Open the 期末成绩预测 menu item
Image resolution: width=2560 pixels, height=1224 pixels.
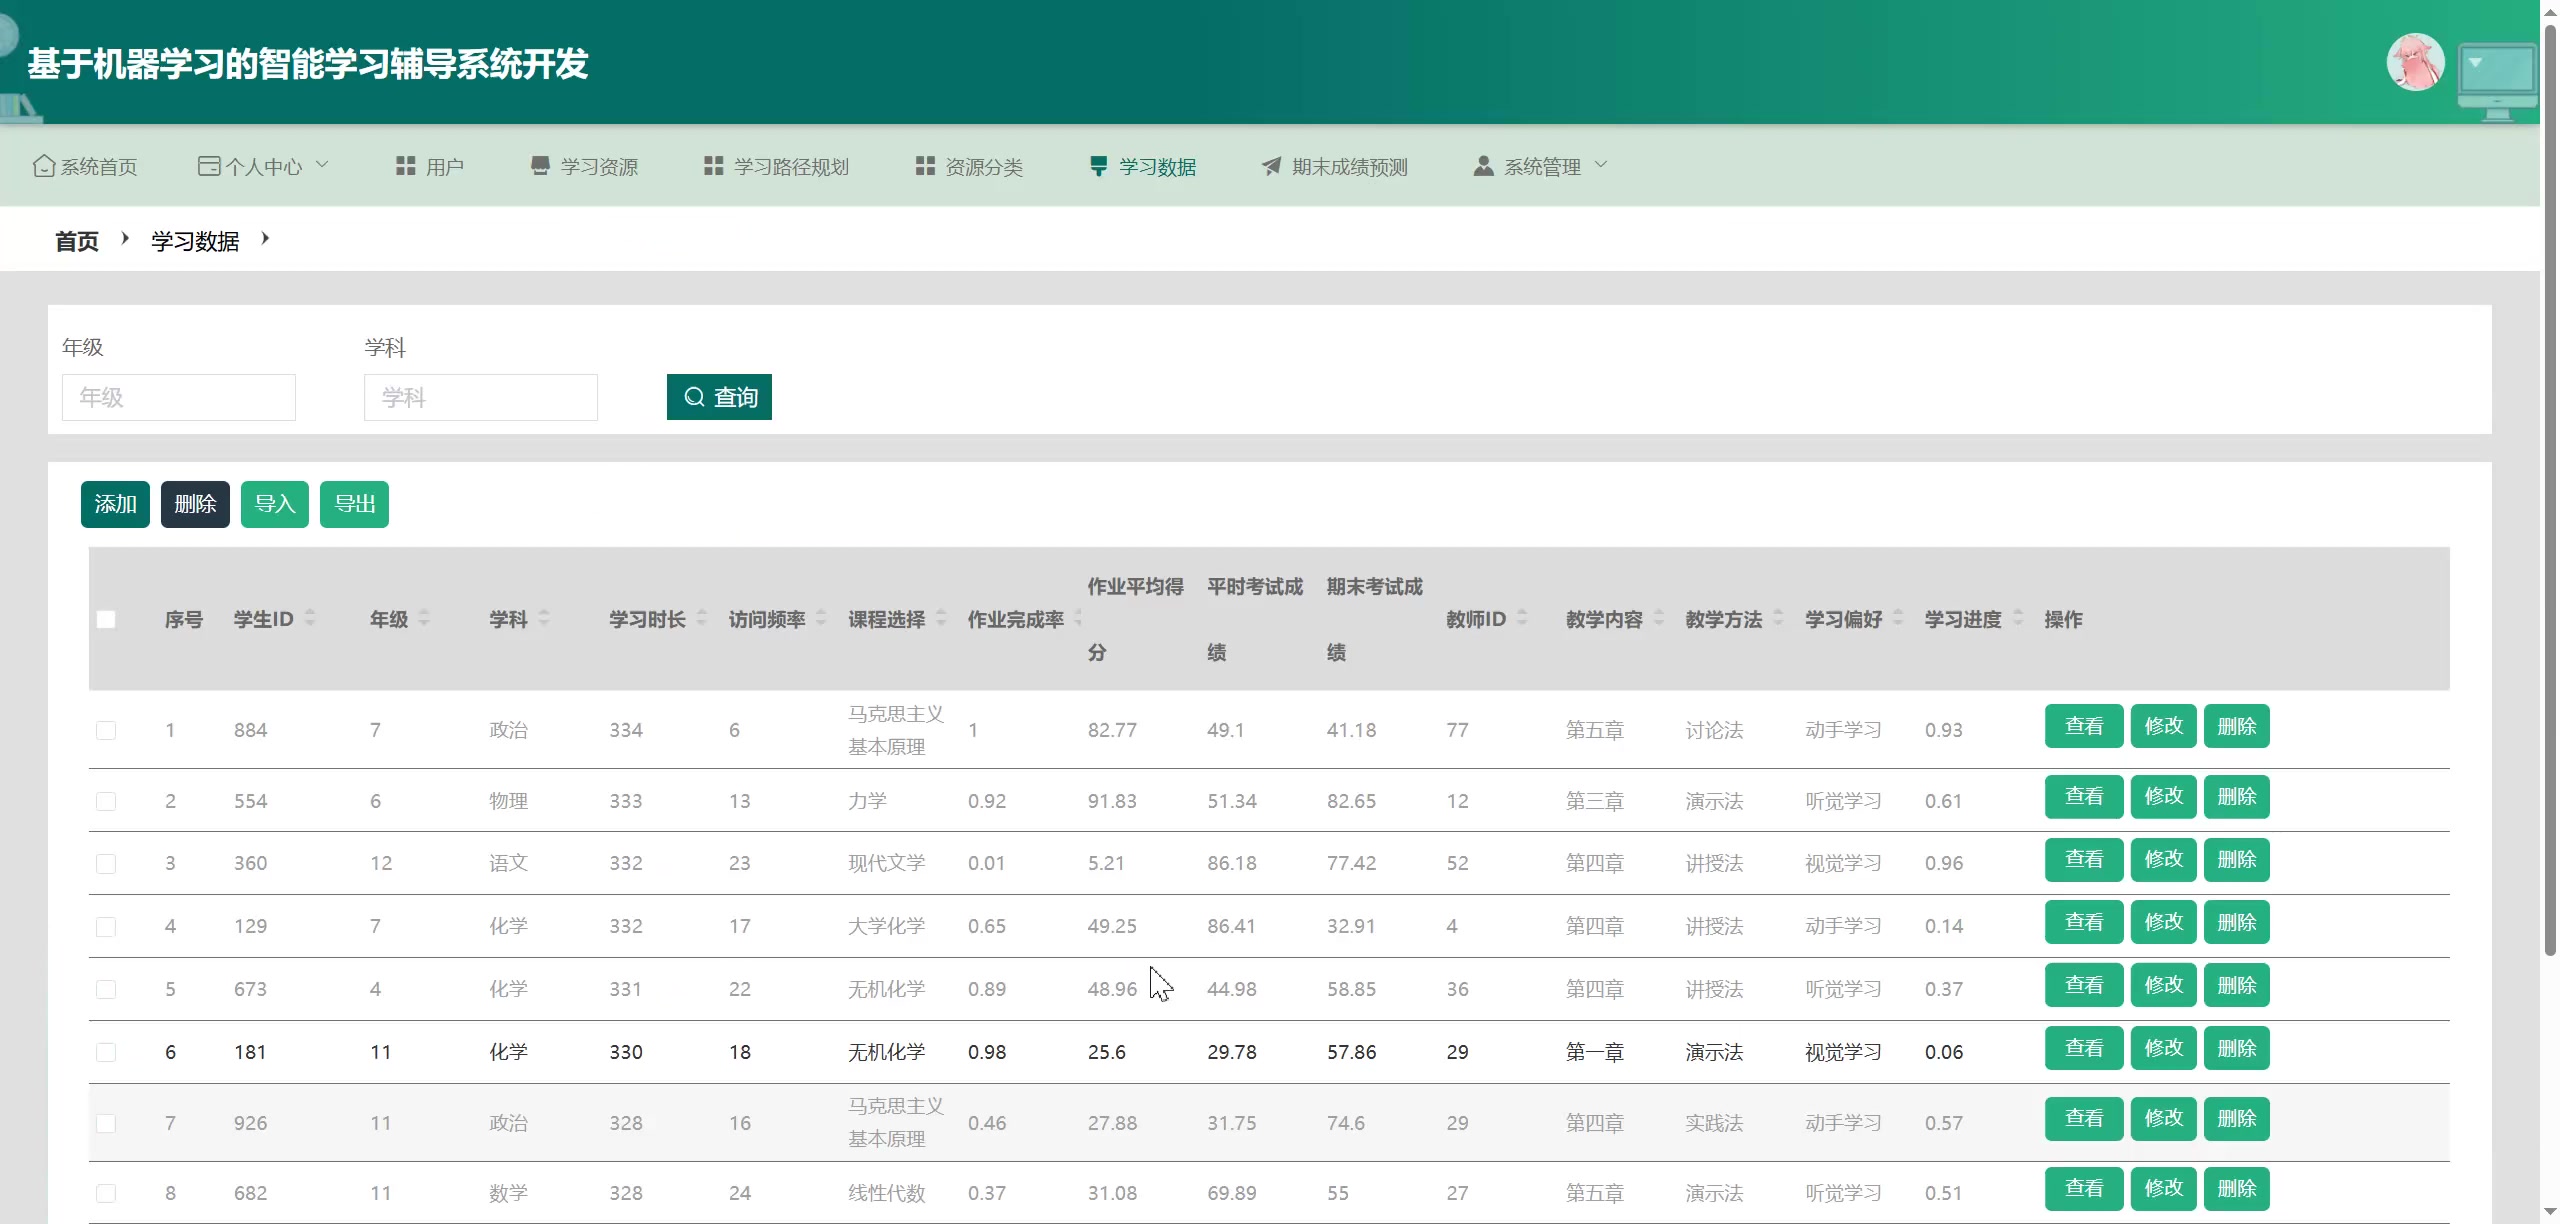point(1335,166)
